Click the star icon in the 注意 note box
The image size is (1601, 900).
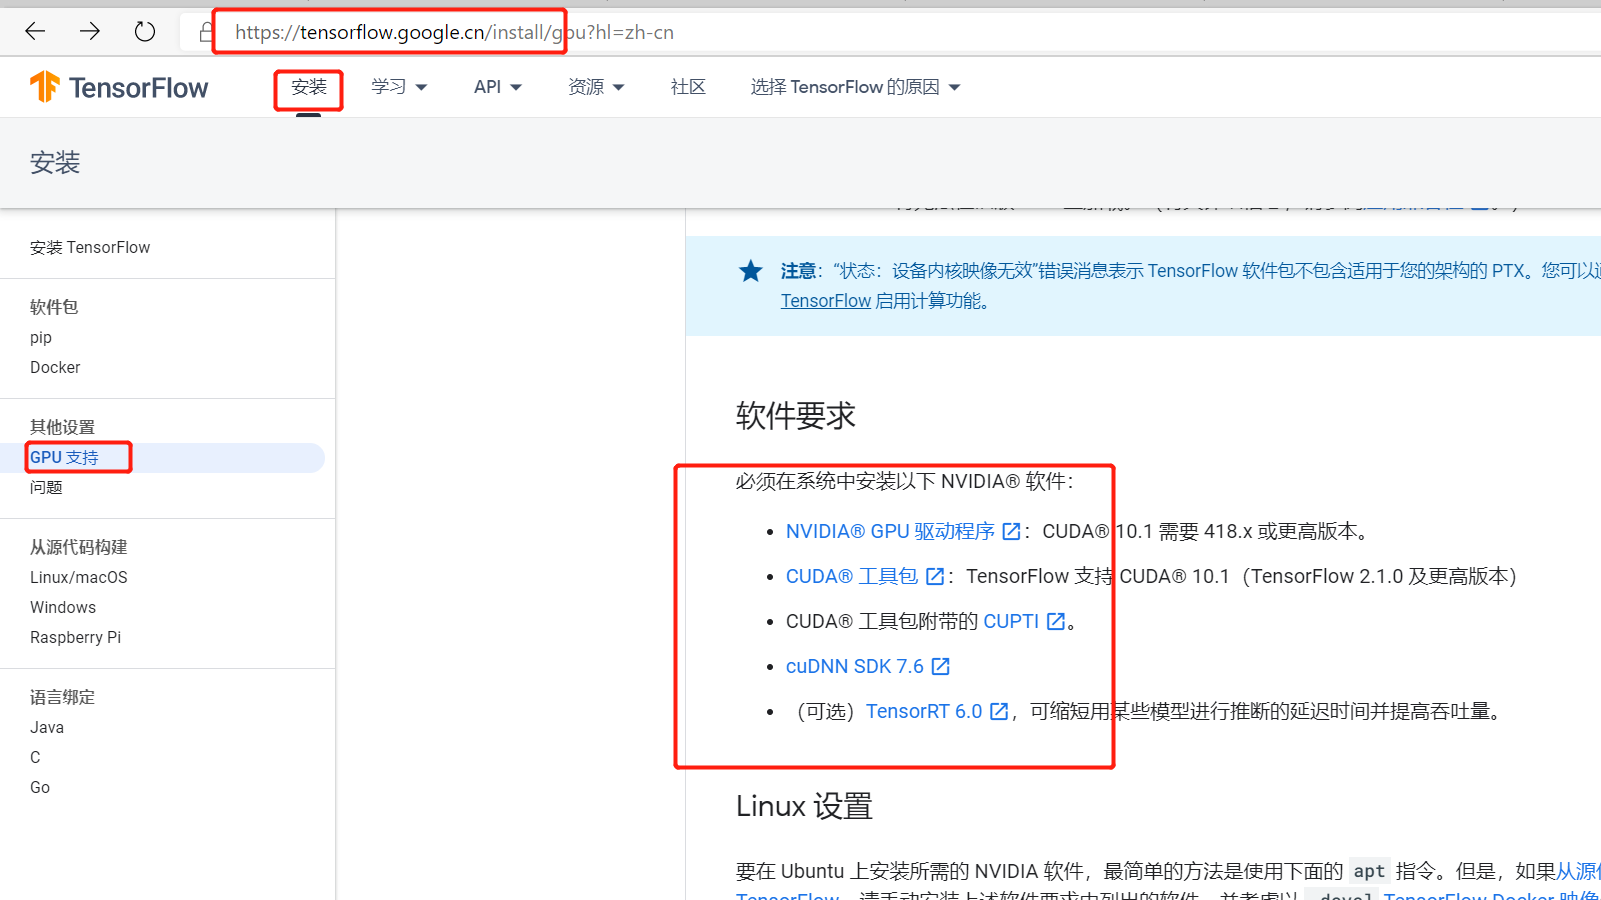tap(750, 270)
